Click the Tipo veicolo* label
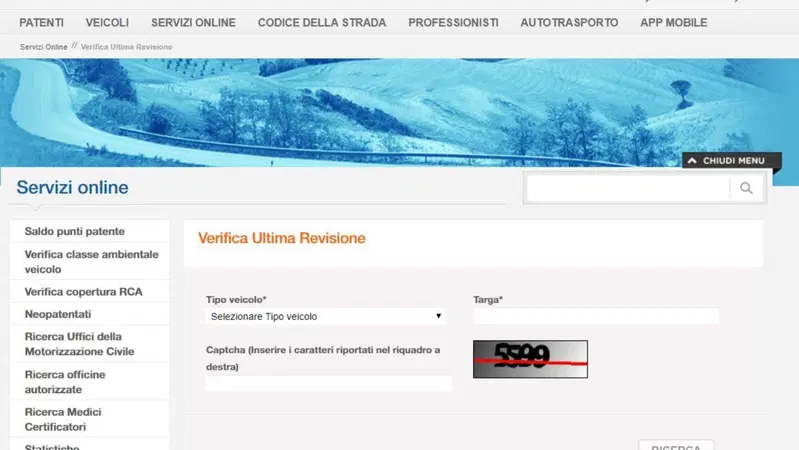 tap(236, 300)
